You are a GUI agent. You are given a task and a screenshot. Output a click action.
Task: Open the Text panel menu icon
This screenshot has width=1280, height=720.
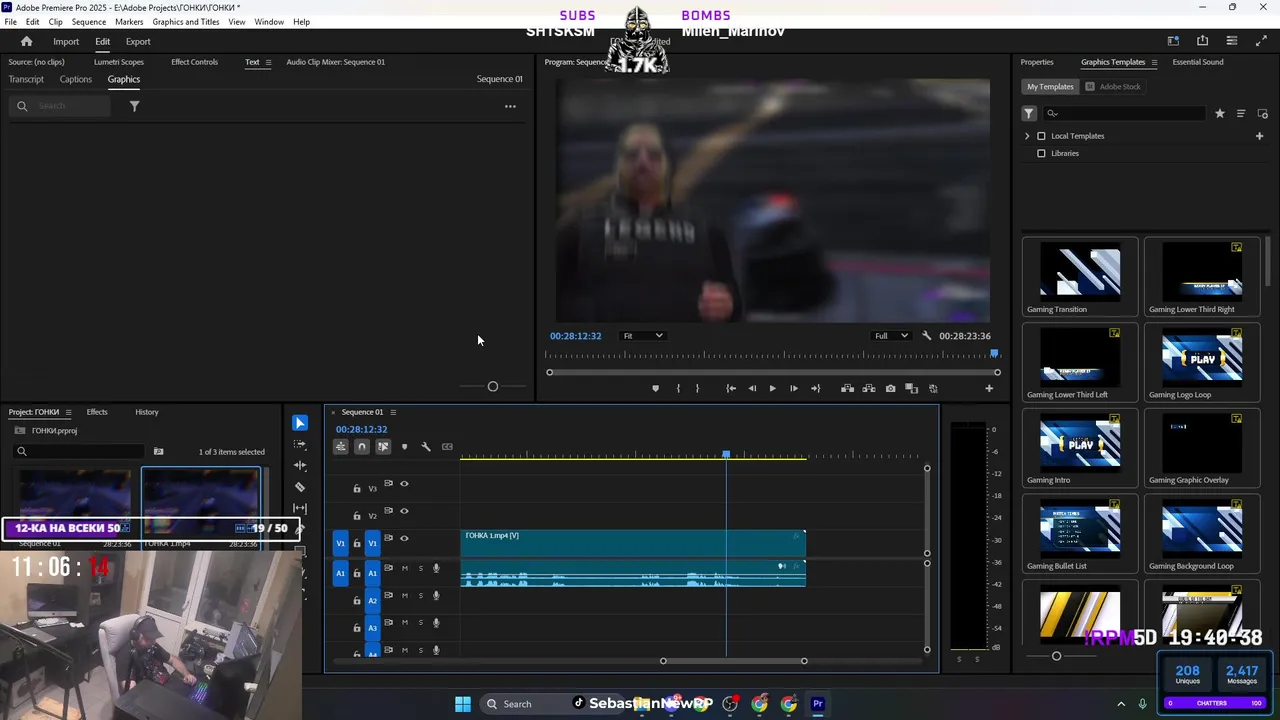tap(268, 62)
